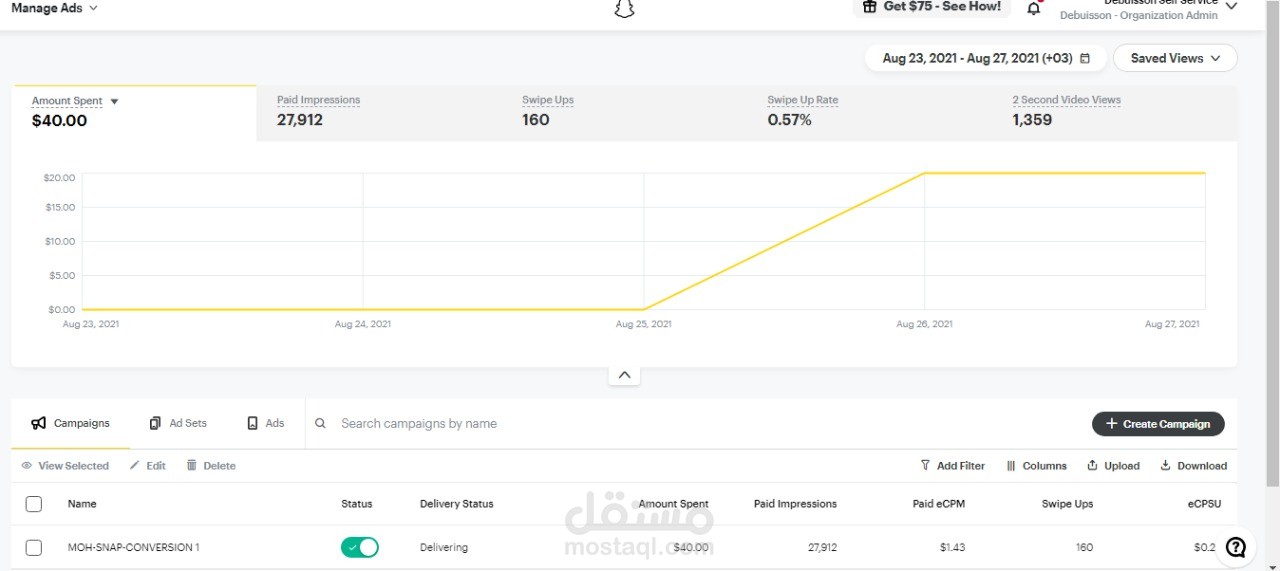Click the gift icon for $75 offer

pyautogui.click(x=869, y=7)
